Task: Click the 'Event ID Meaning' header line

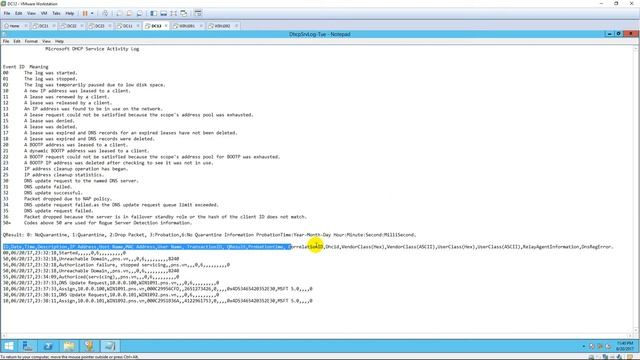Action: (x=26, y=67)
